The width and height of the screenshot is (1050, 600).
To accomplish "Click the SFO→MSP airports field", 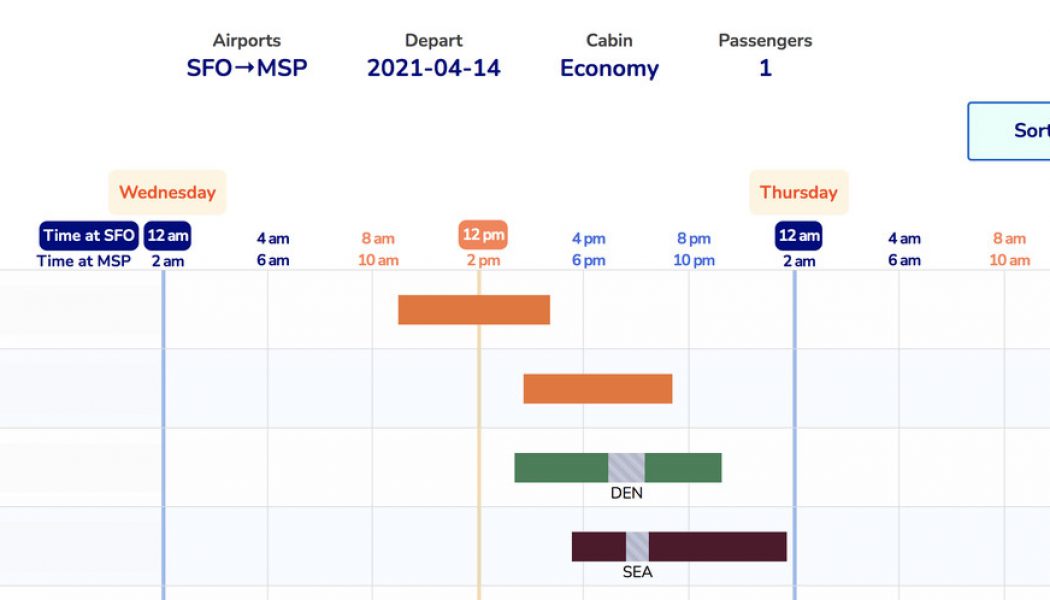I will [x=246, y=68].
